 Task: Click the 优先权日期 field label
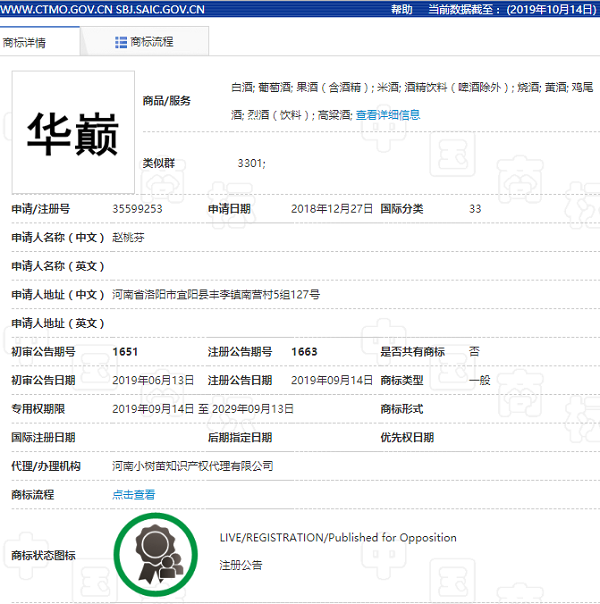[x=407, y=437]
